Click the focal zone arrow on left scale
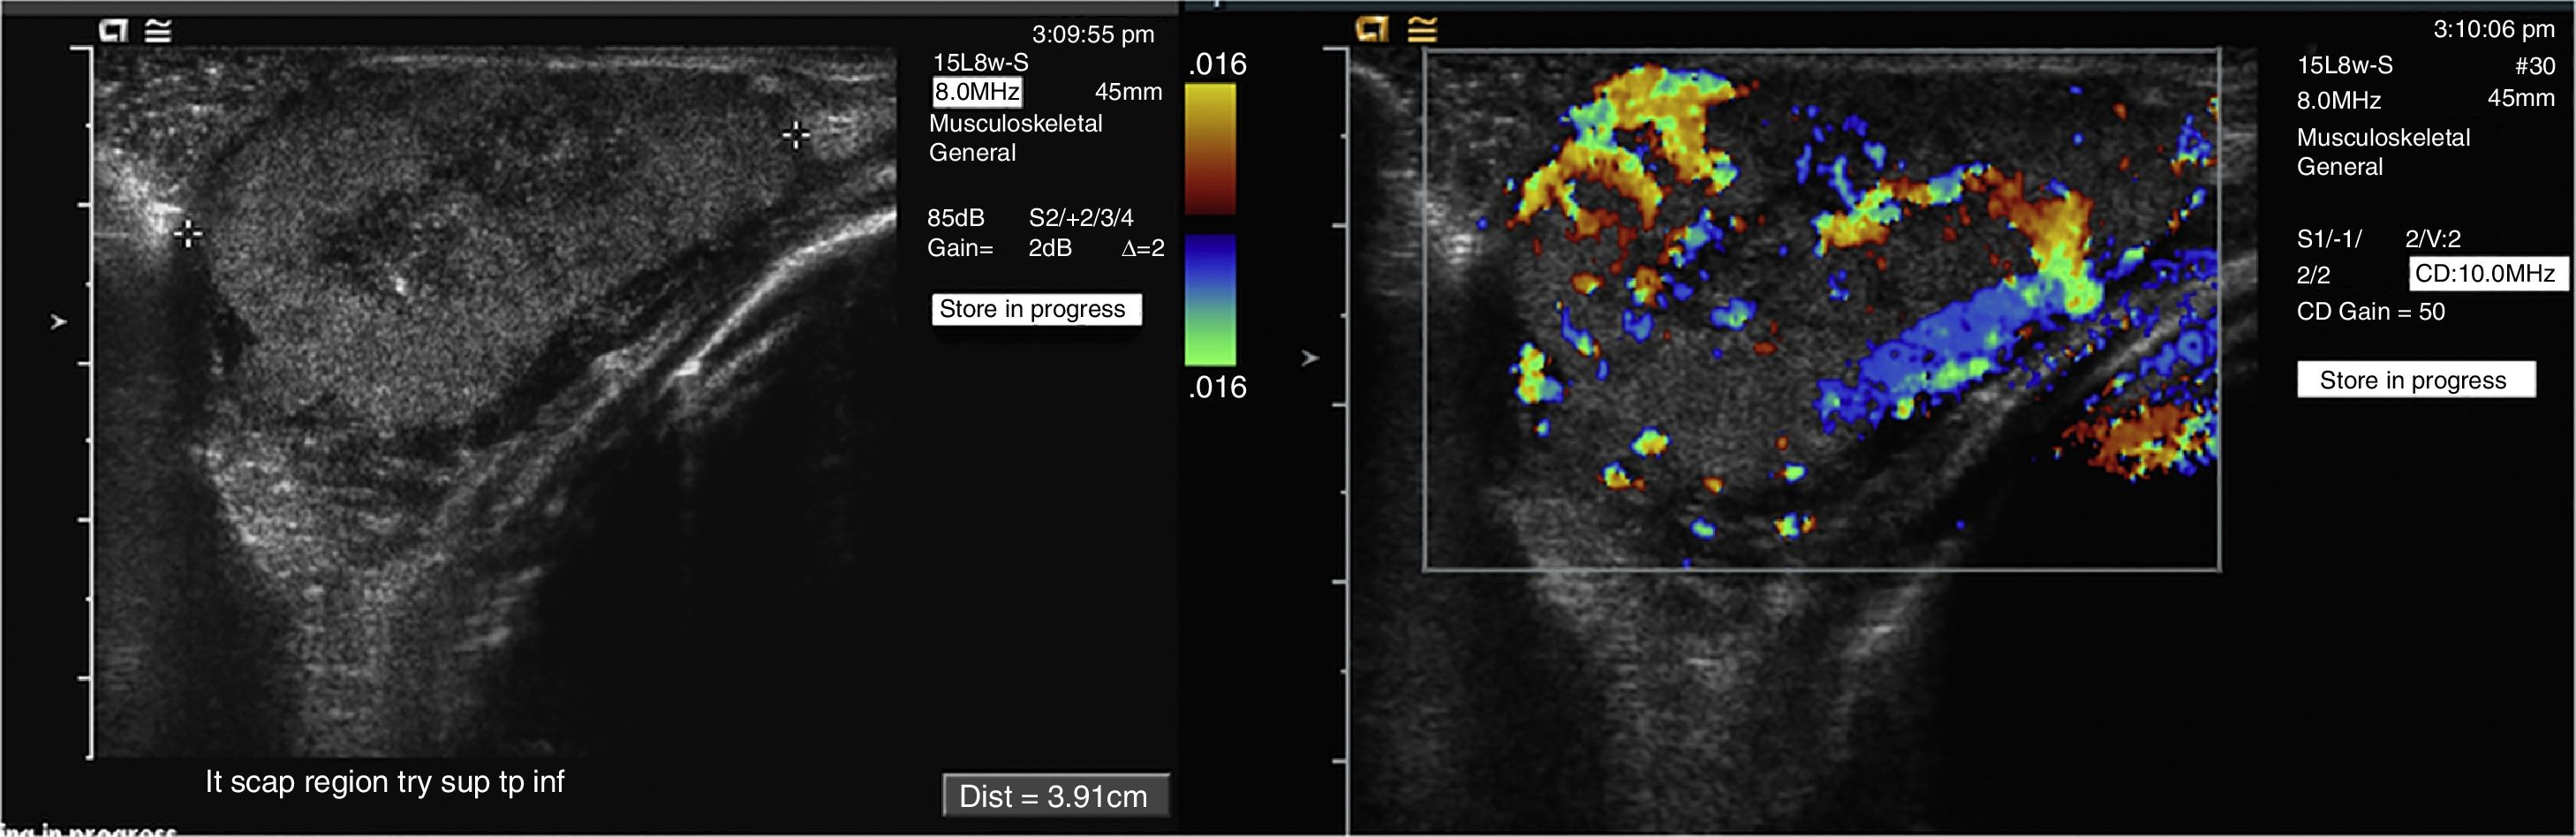Screen dimensions: 2576x837 [59, 322]
